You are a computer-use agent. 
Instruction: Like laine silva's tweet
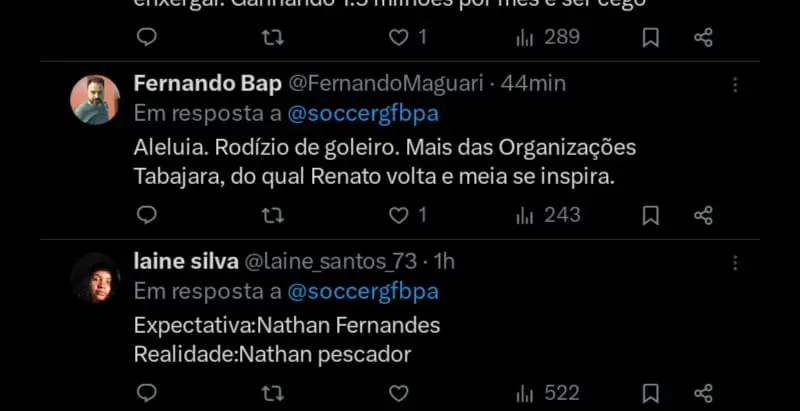tap(399, 393)
